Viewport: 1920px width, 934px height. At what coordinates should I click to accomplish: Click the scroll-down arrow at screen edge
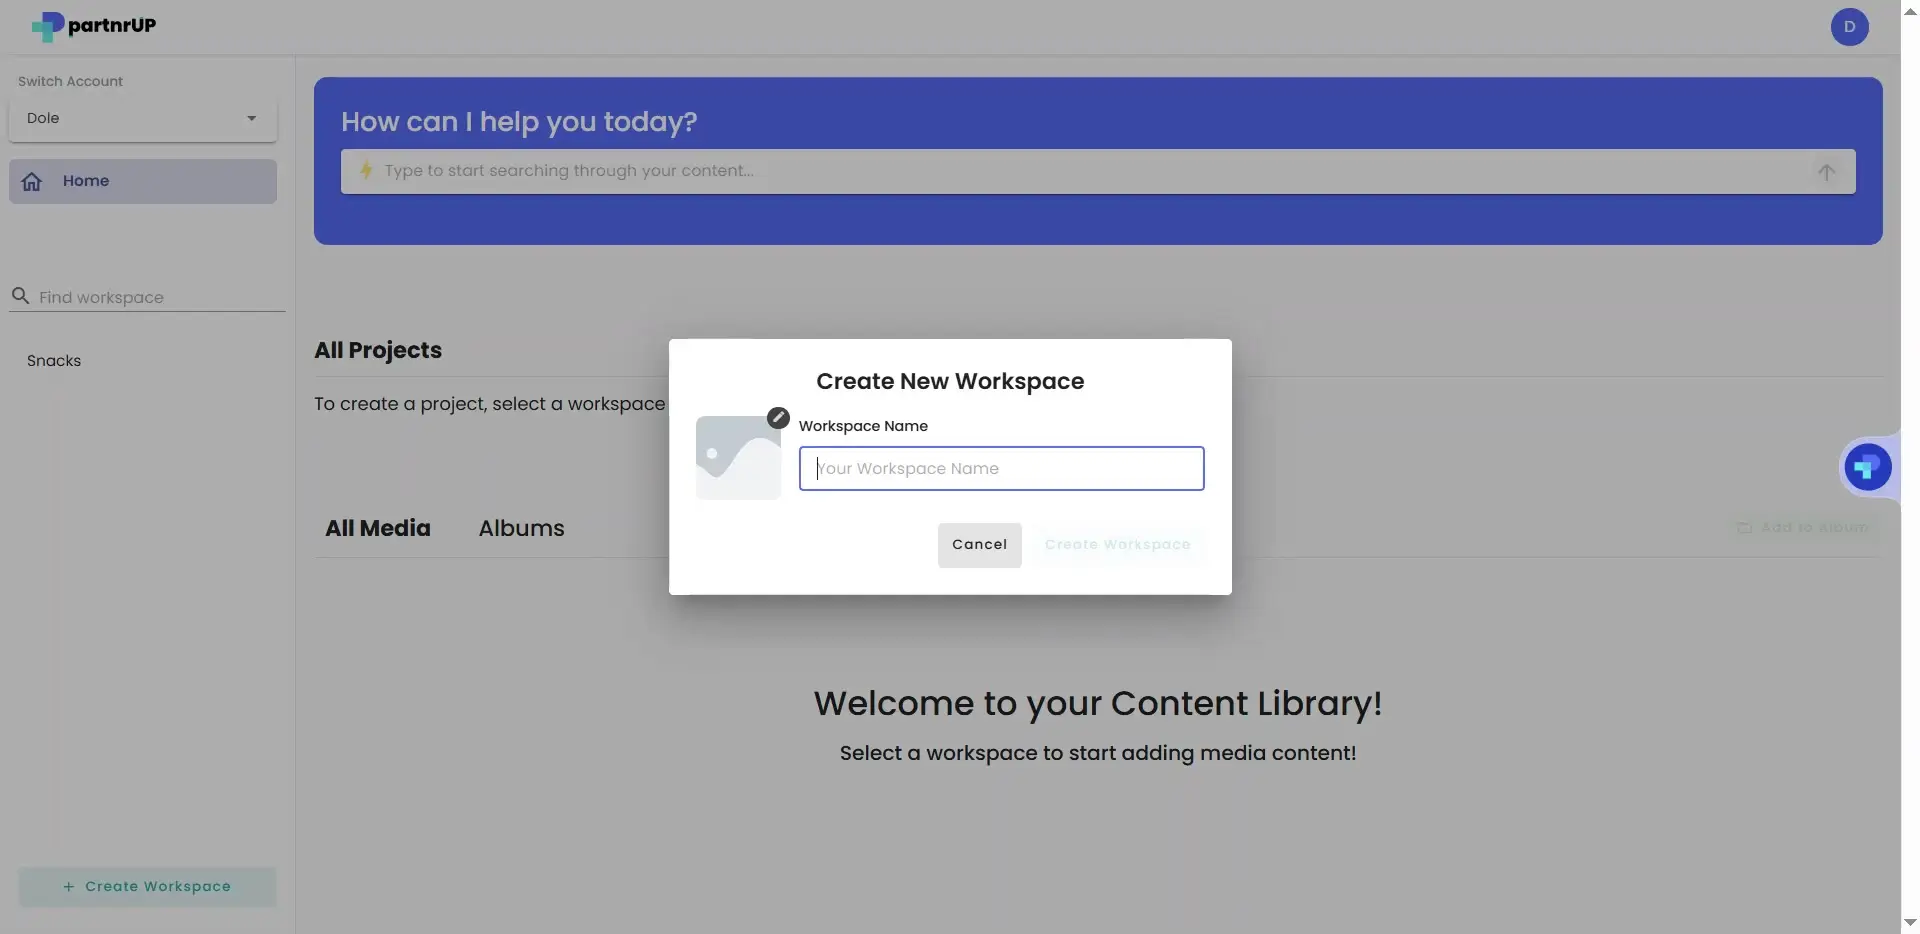(x=1908, y=922)
